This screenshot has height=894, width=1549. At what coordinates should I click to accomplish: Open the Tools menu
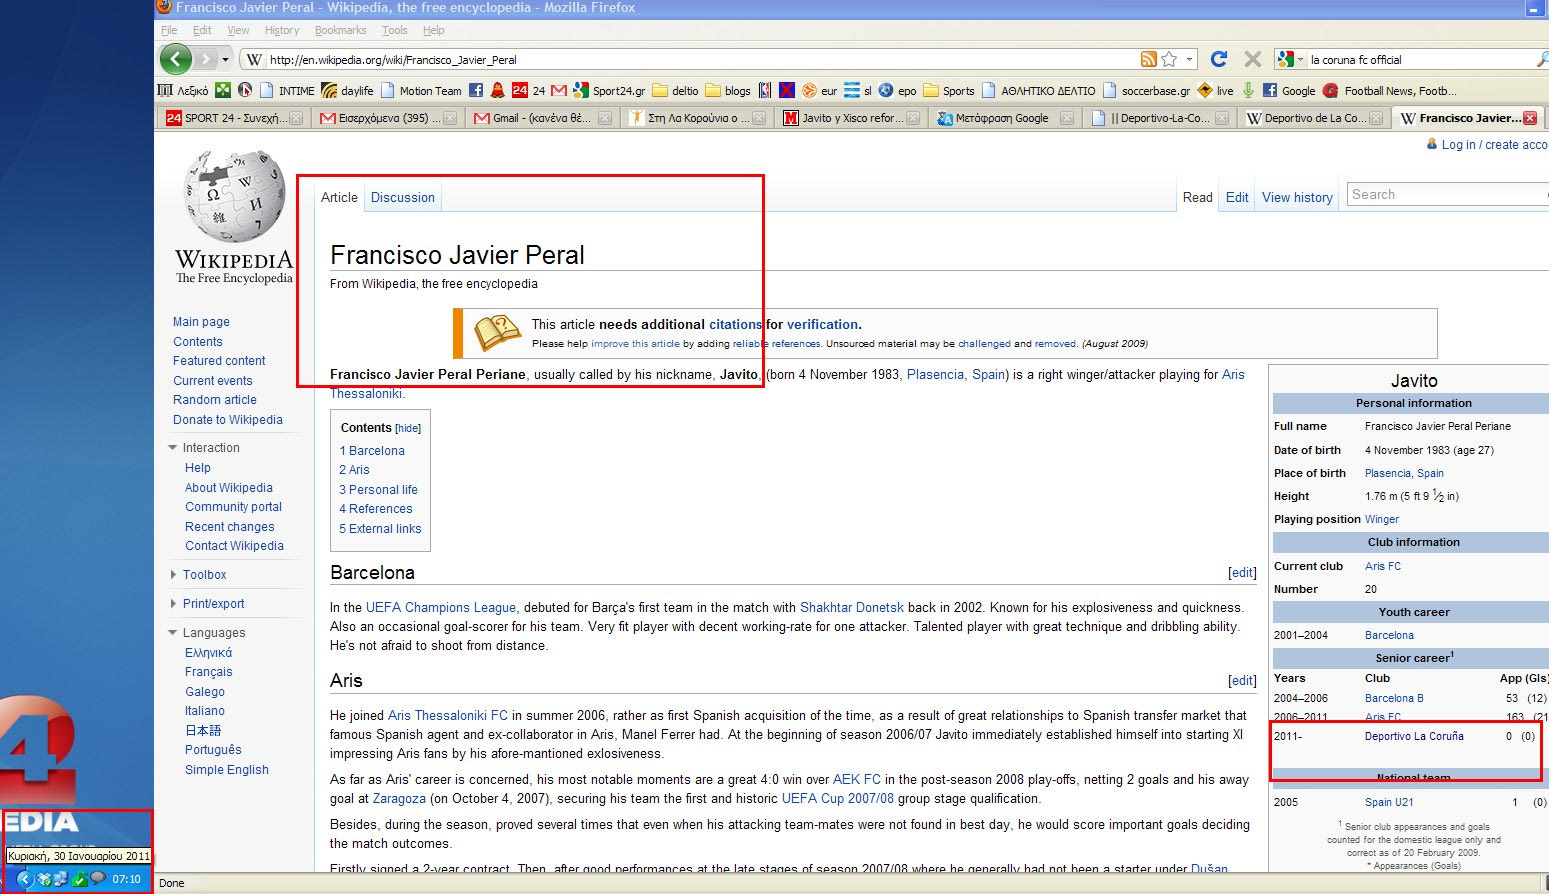pos(395,30)
